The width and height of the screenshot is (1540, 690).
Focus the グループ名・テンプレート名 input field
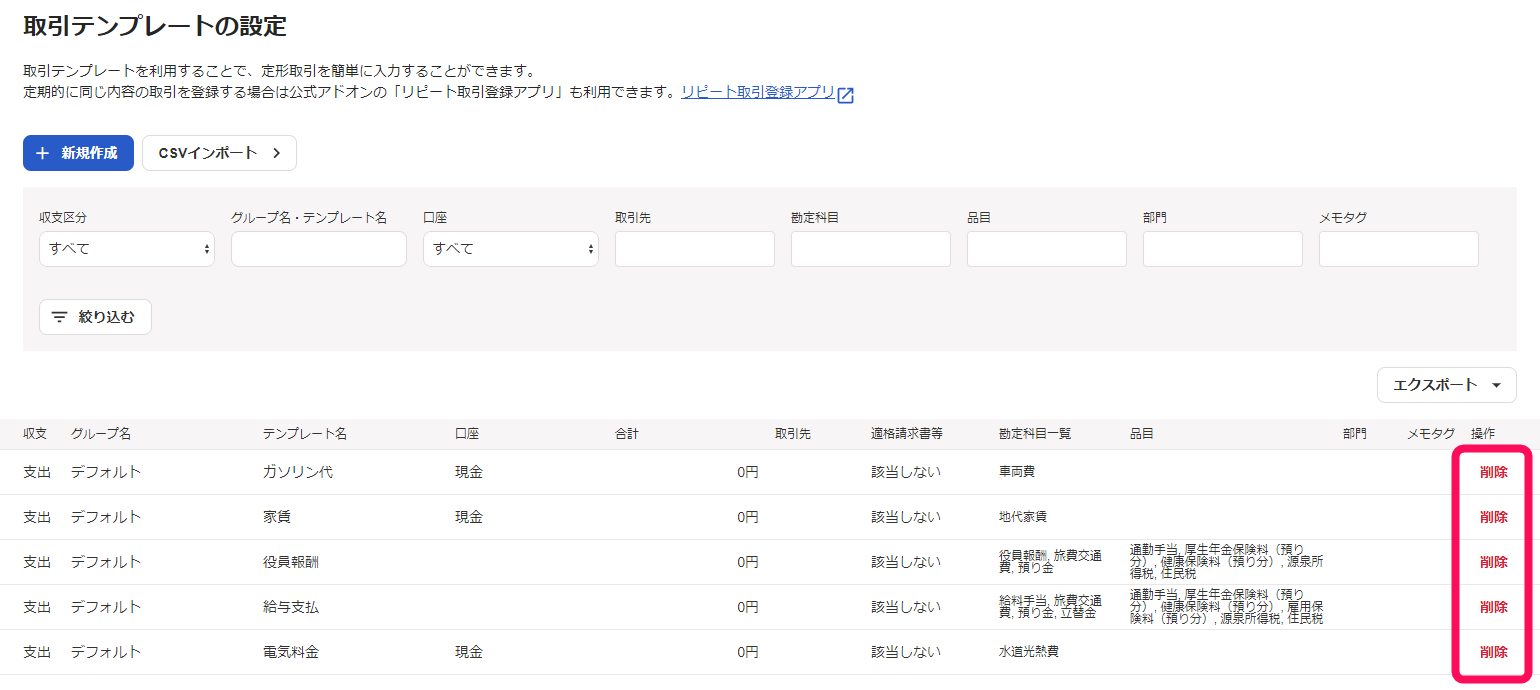point(319,249)
